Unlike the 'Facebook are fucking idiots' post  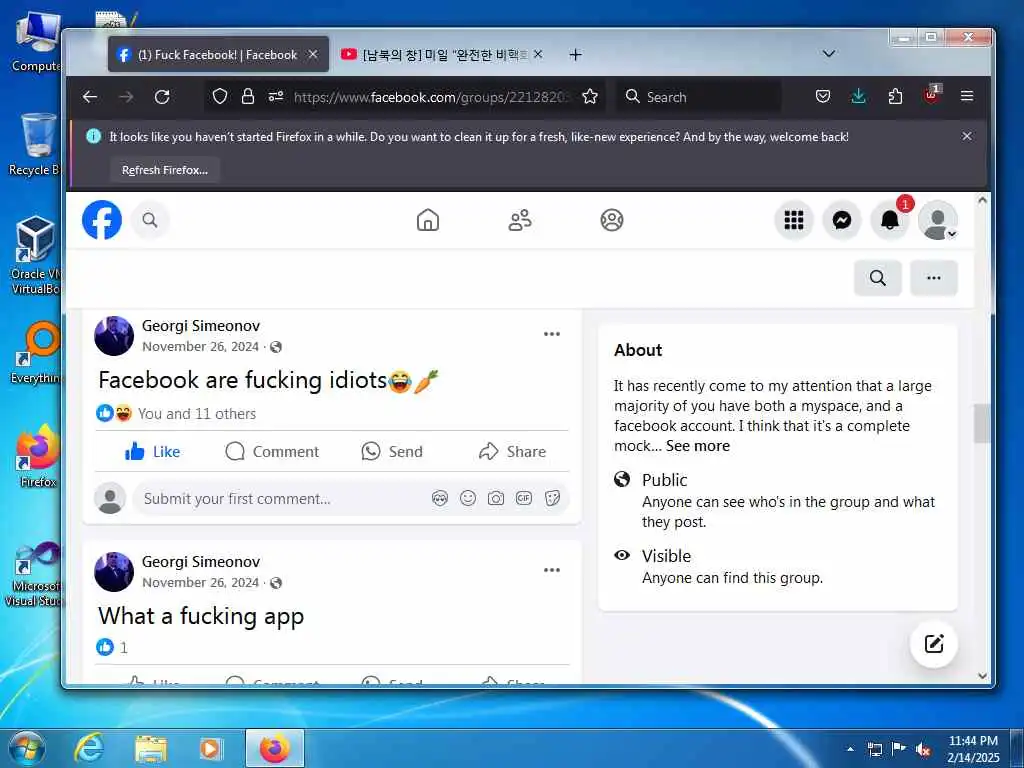pyautogui.click(x=153, y=451)
